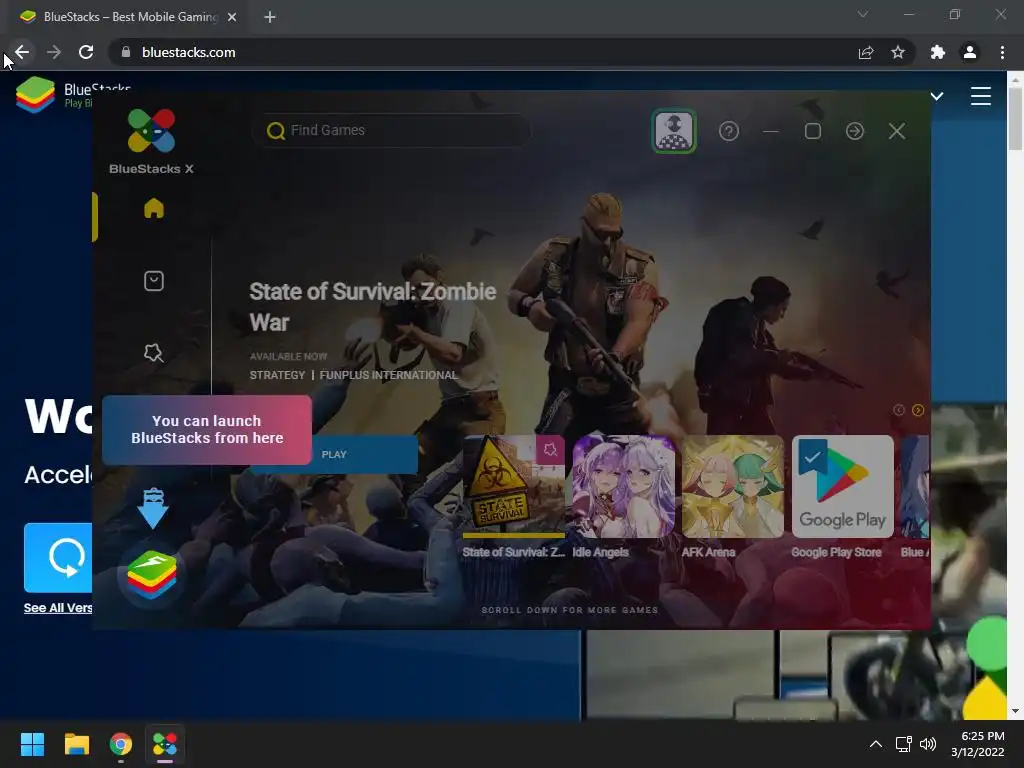The width and height of the screenshot is (1024, 768).
Task: Open the Google Play Store tile
Action: coord(842,486)
